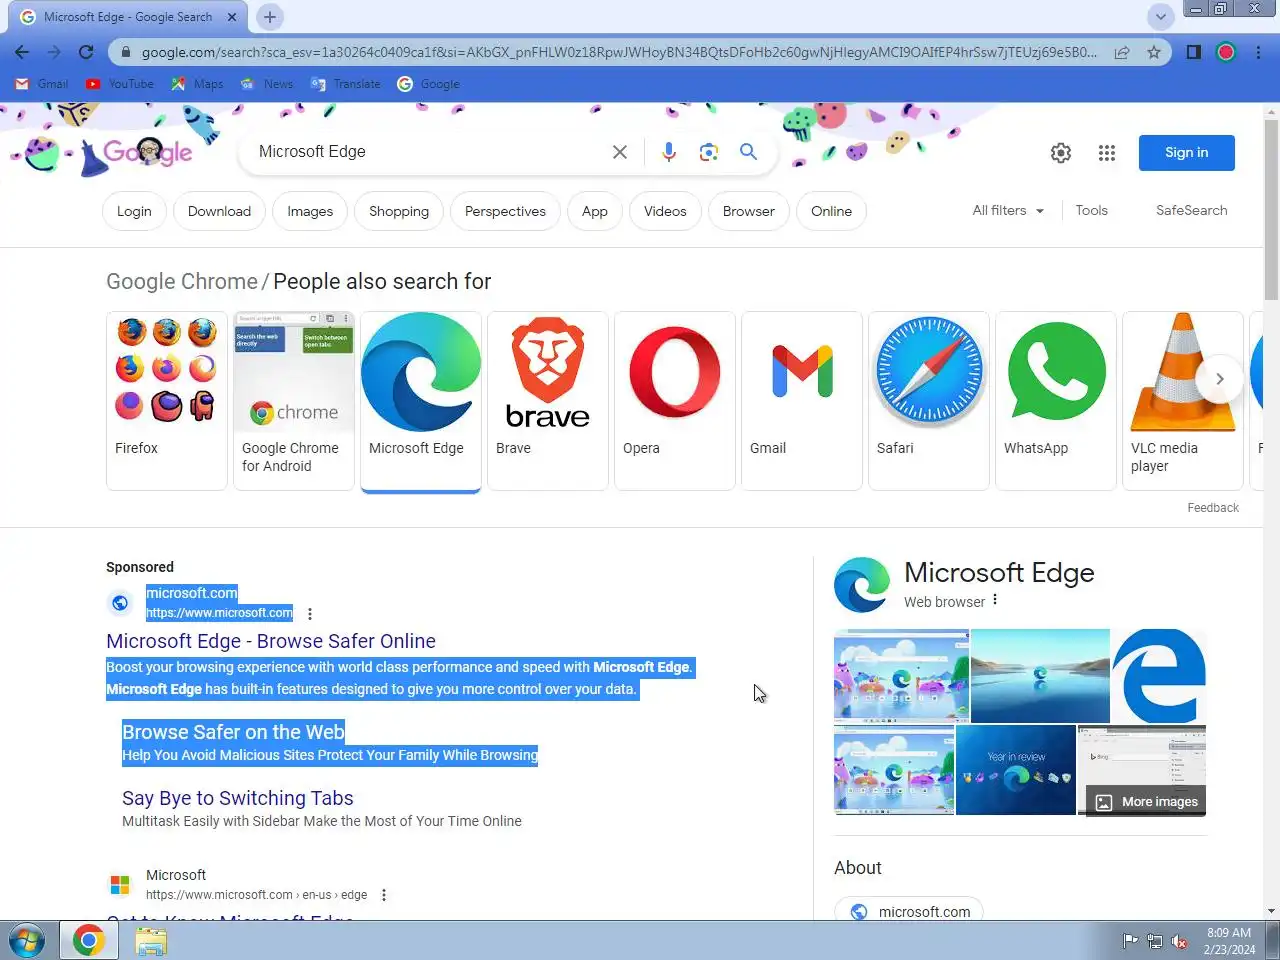Select the Safari related search card
Screen dimensions: 1280x960
929,400
